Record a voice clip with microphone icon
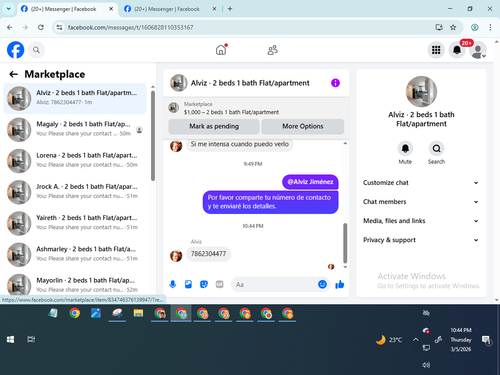 pyautogui.click(x=173, y=284)
